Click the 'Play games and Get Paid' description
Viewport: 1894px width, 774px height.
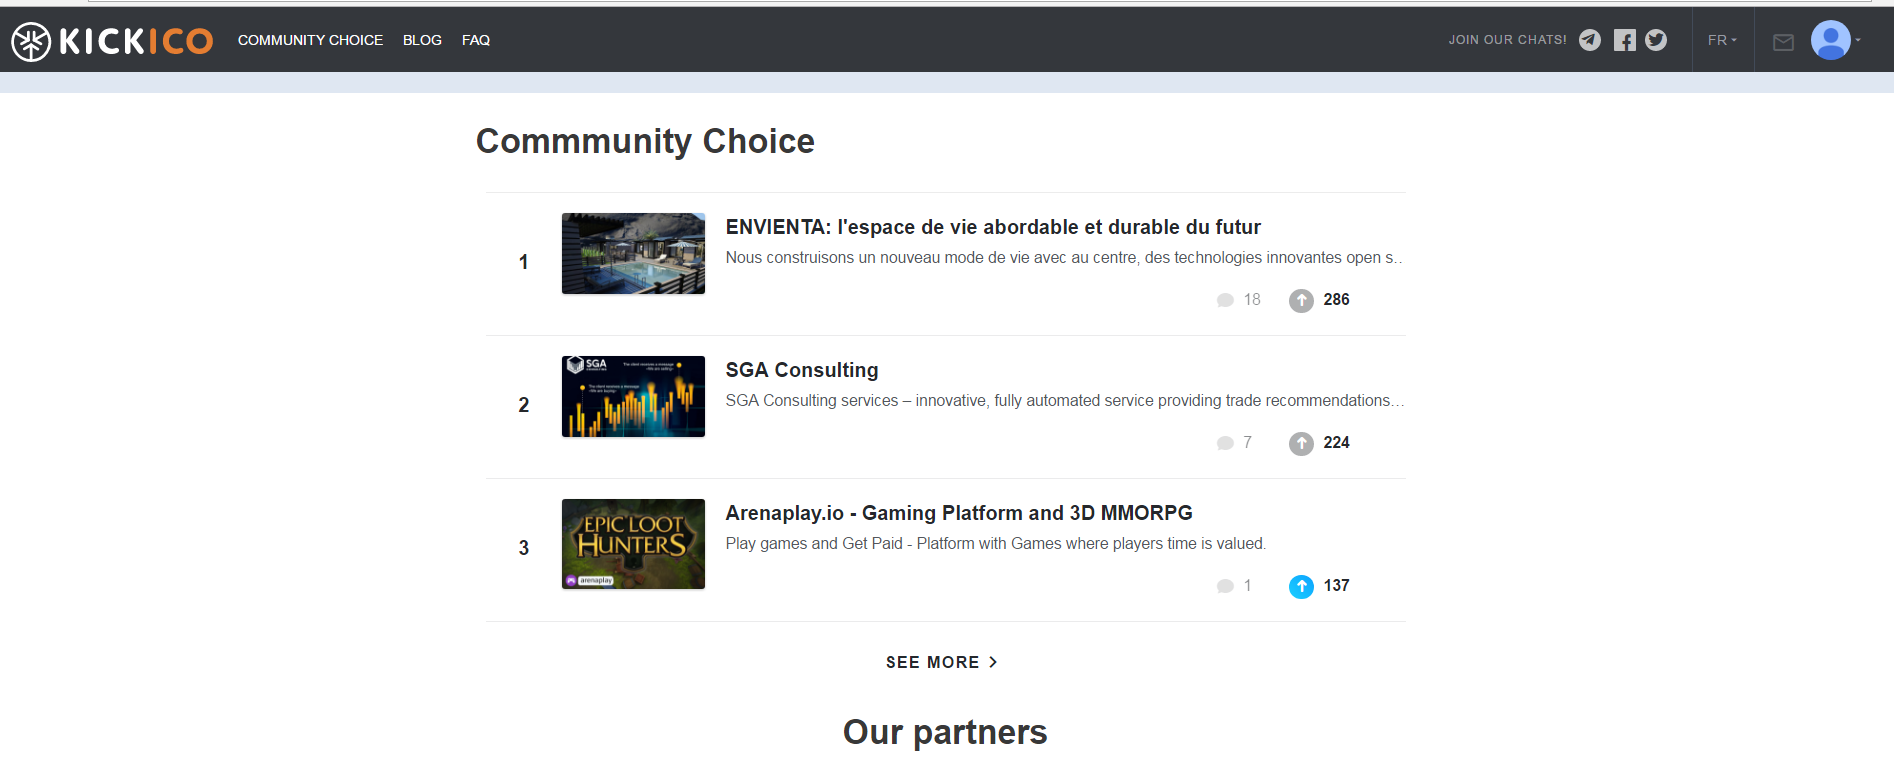point(996,544)
